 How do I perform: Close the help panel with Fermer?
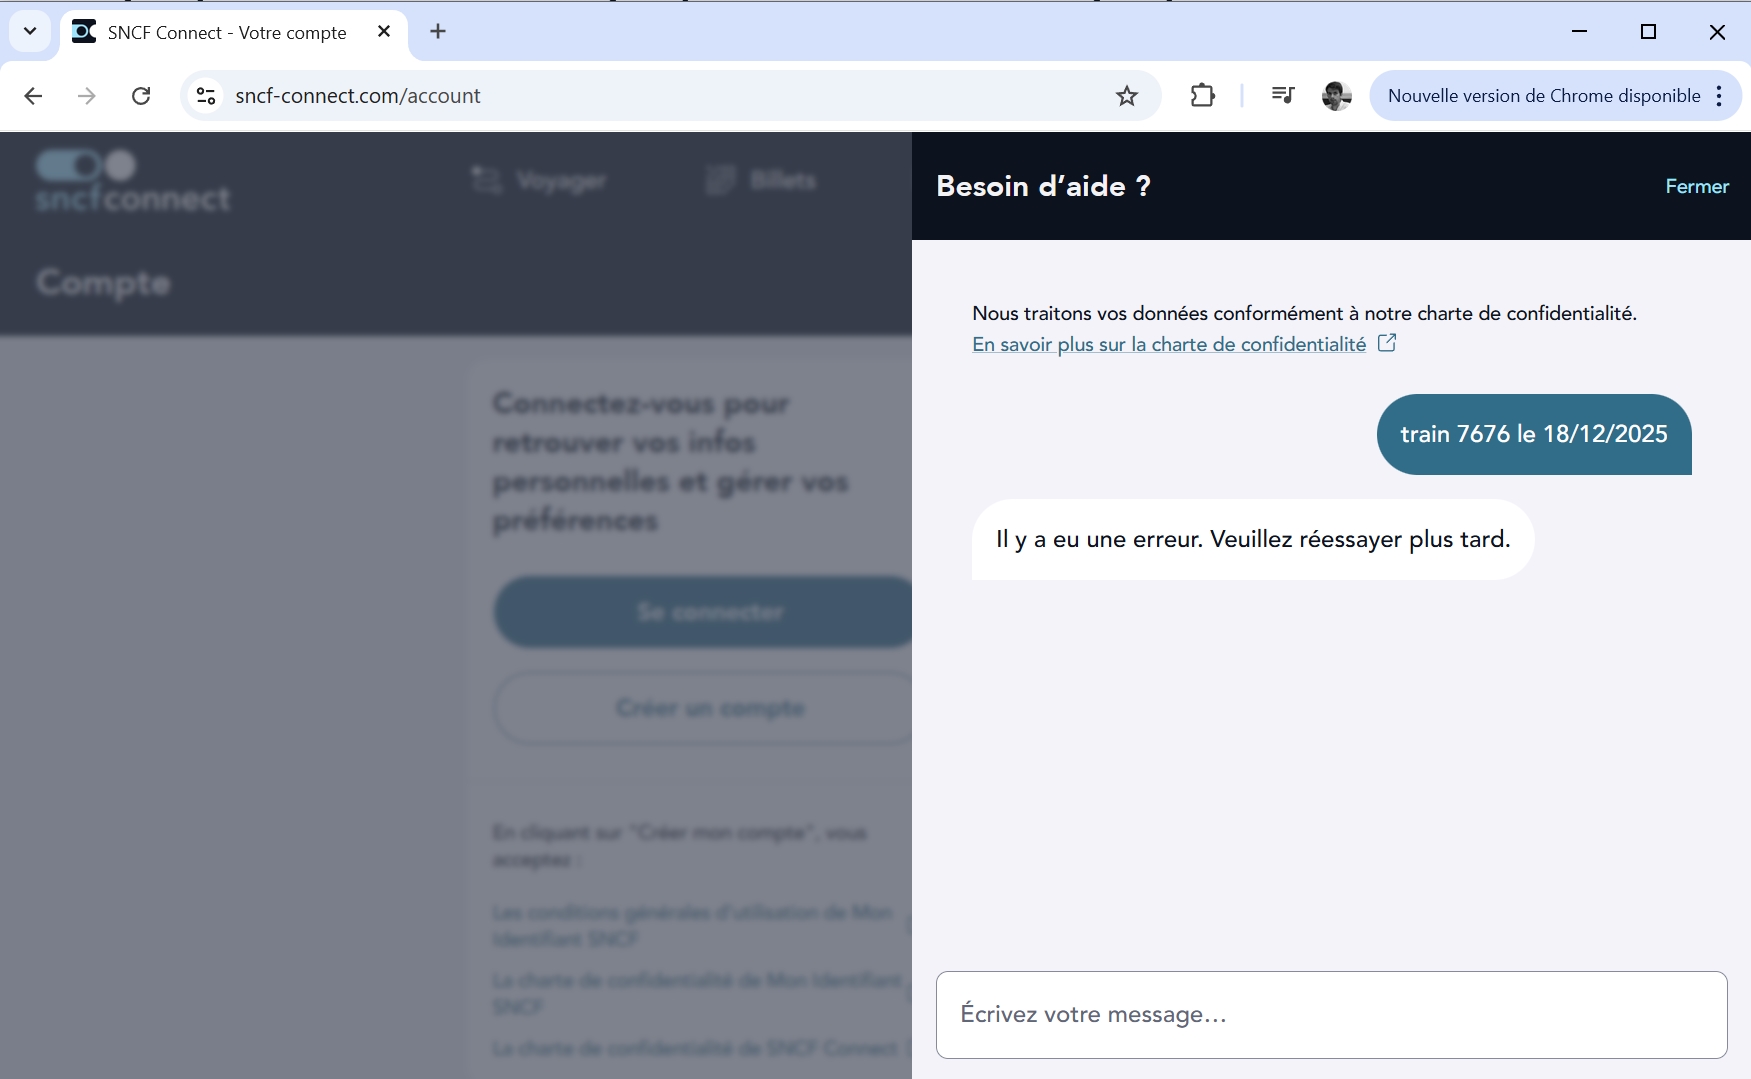click(x=1697, y=186)
